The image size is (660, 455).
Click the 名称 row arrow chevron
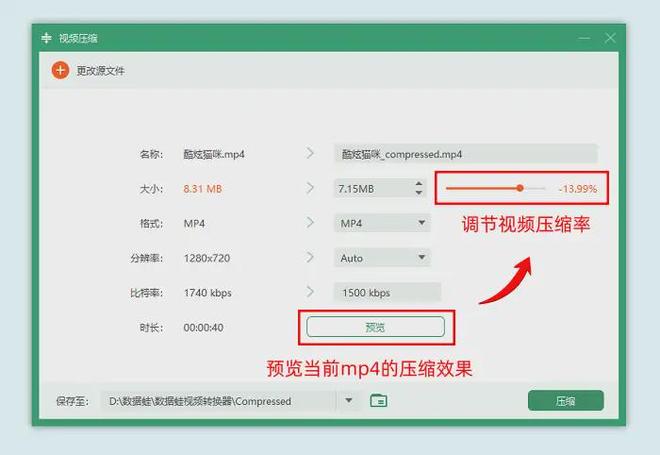pos(310,153)
